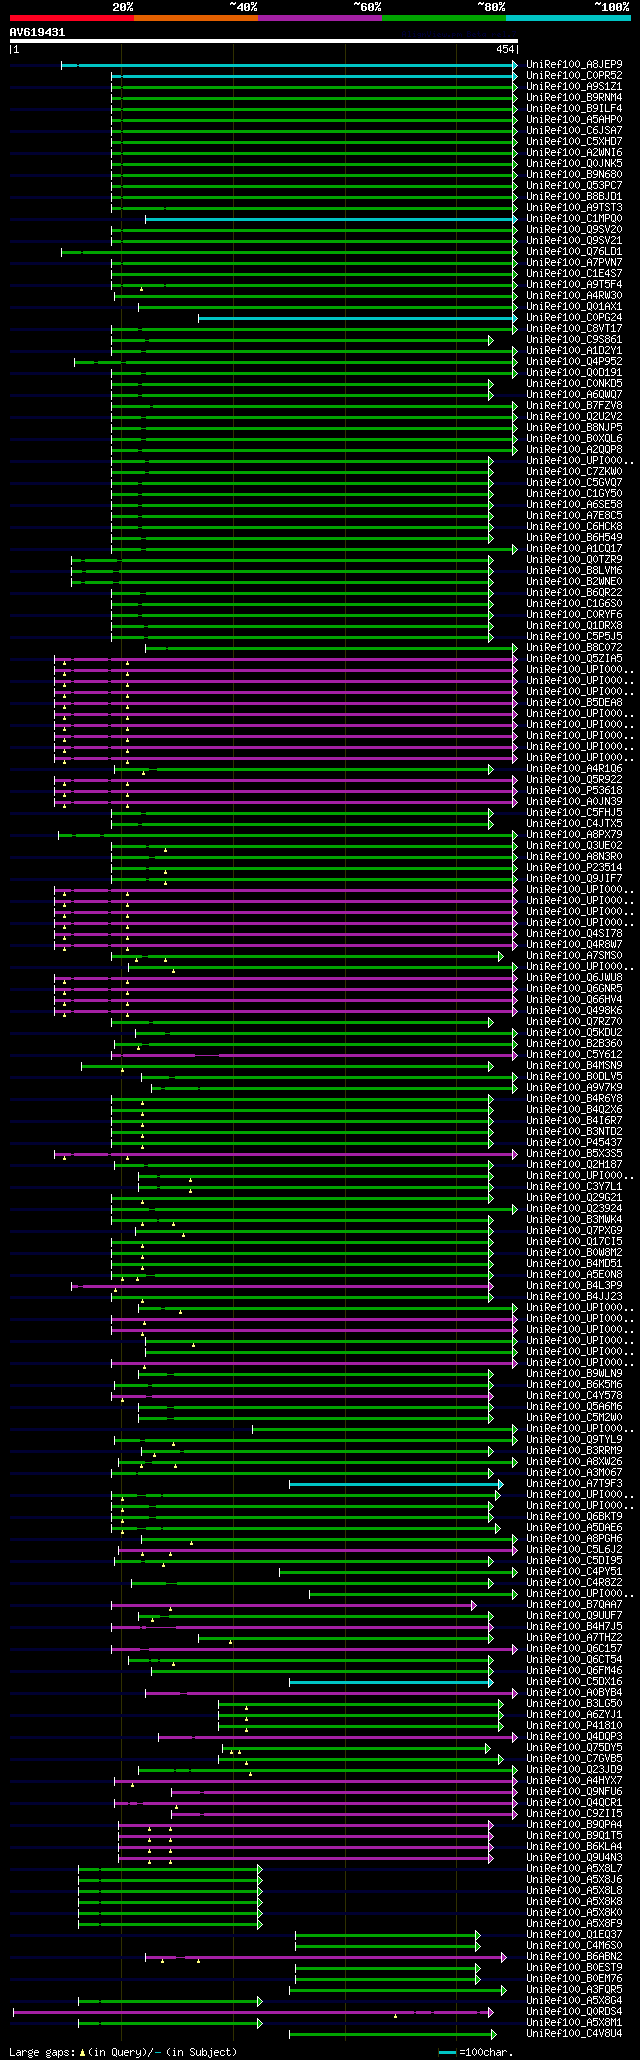Select the UniRef100_A5AHP0 label
Viewport: 640px width, 2060px height.
point(574,120)
